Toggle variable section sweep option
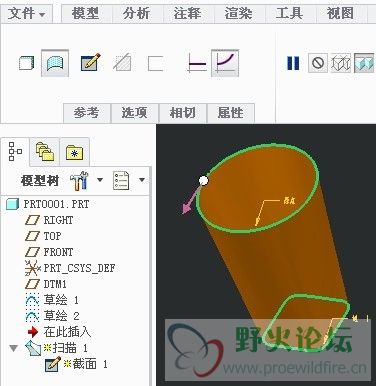 [225, 63]
